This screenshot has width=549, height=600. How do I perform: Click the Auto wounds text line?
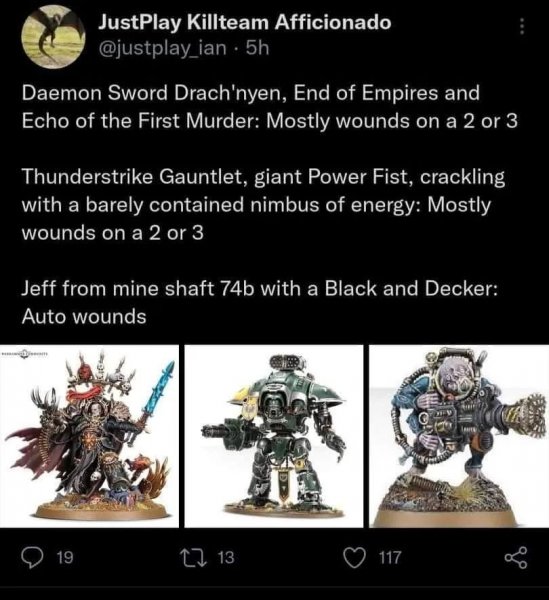click(x=84, y=317)
